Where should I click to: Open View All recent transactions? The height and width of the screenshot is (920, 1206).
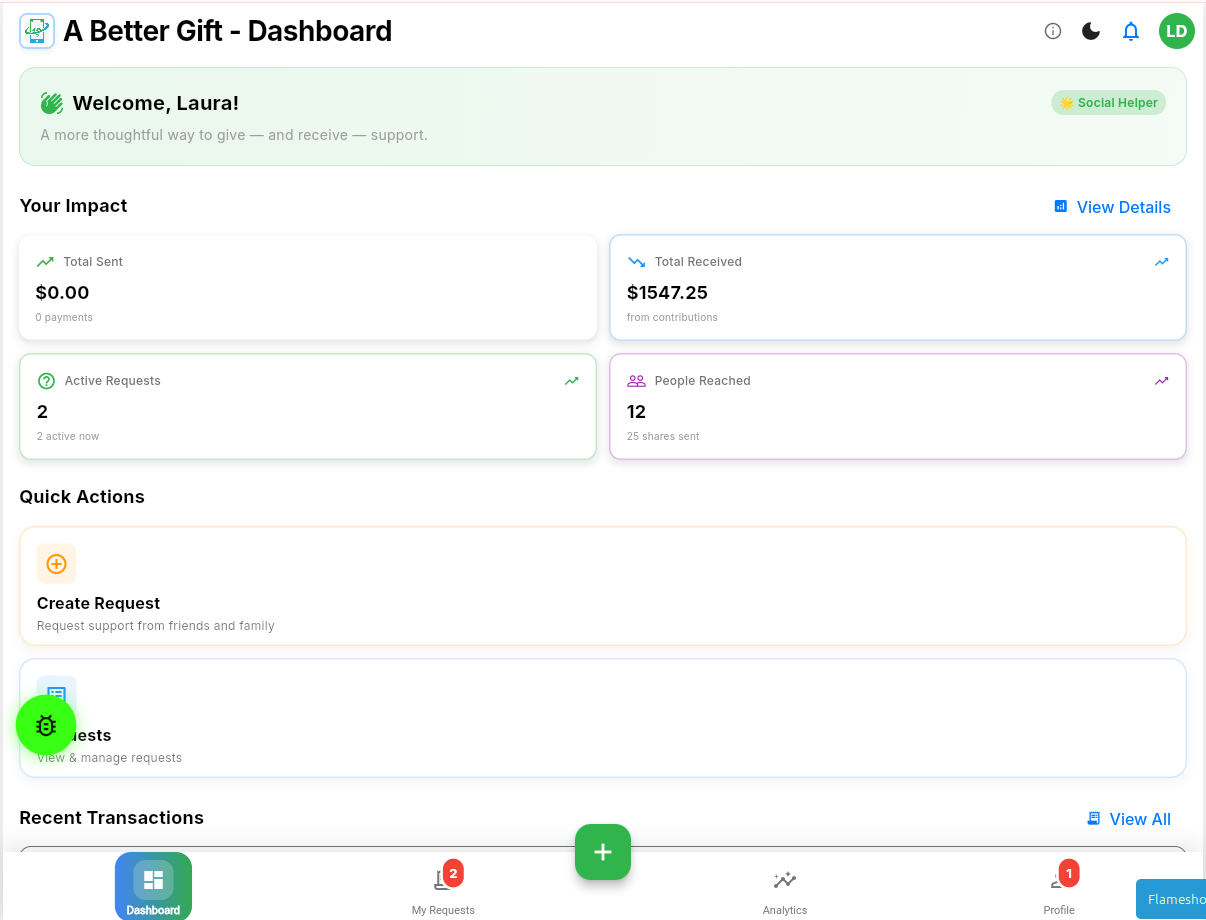click(1128, 819)
